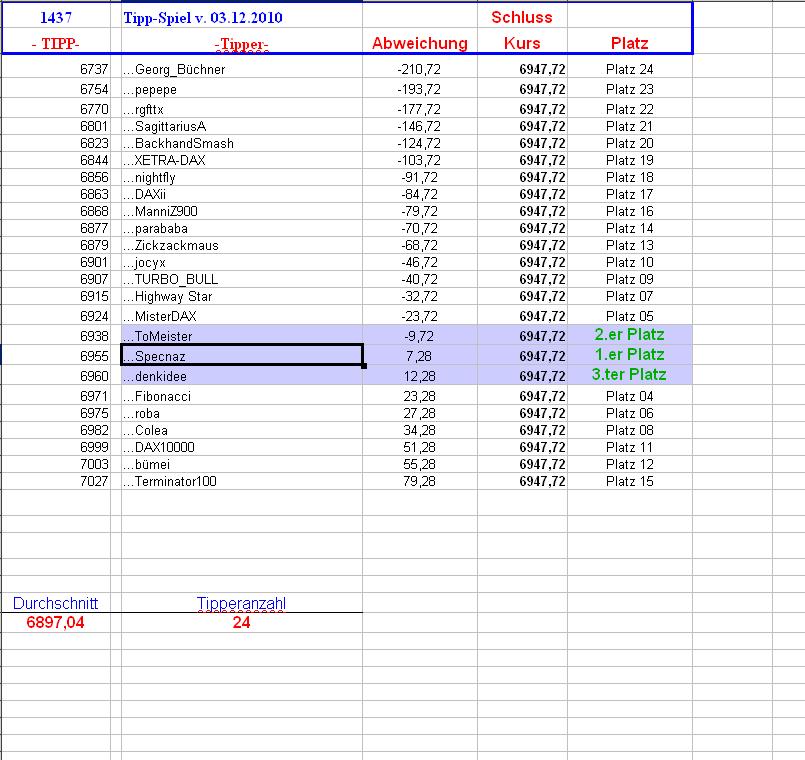Click the Platz 19 cell
This screenshot has width=805, height=760.
629,160
